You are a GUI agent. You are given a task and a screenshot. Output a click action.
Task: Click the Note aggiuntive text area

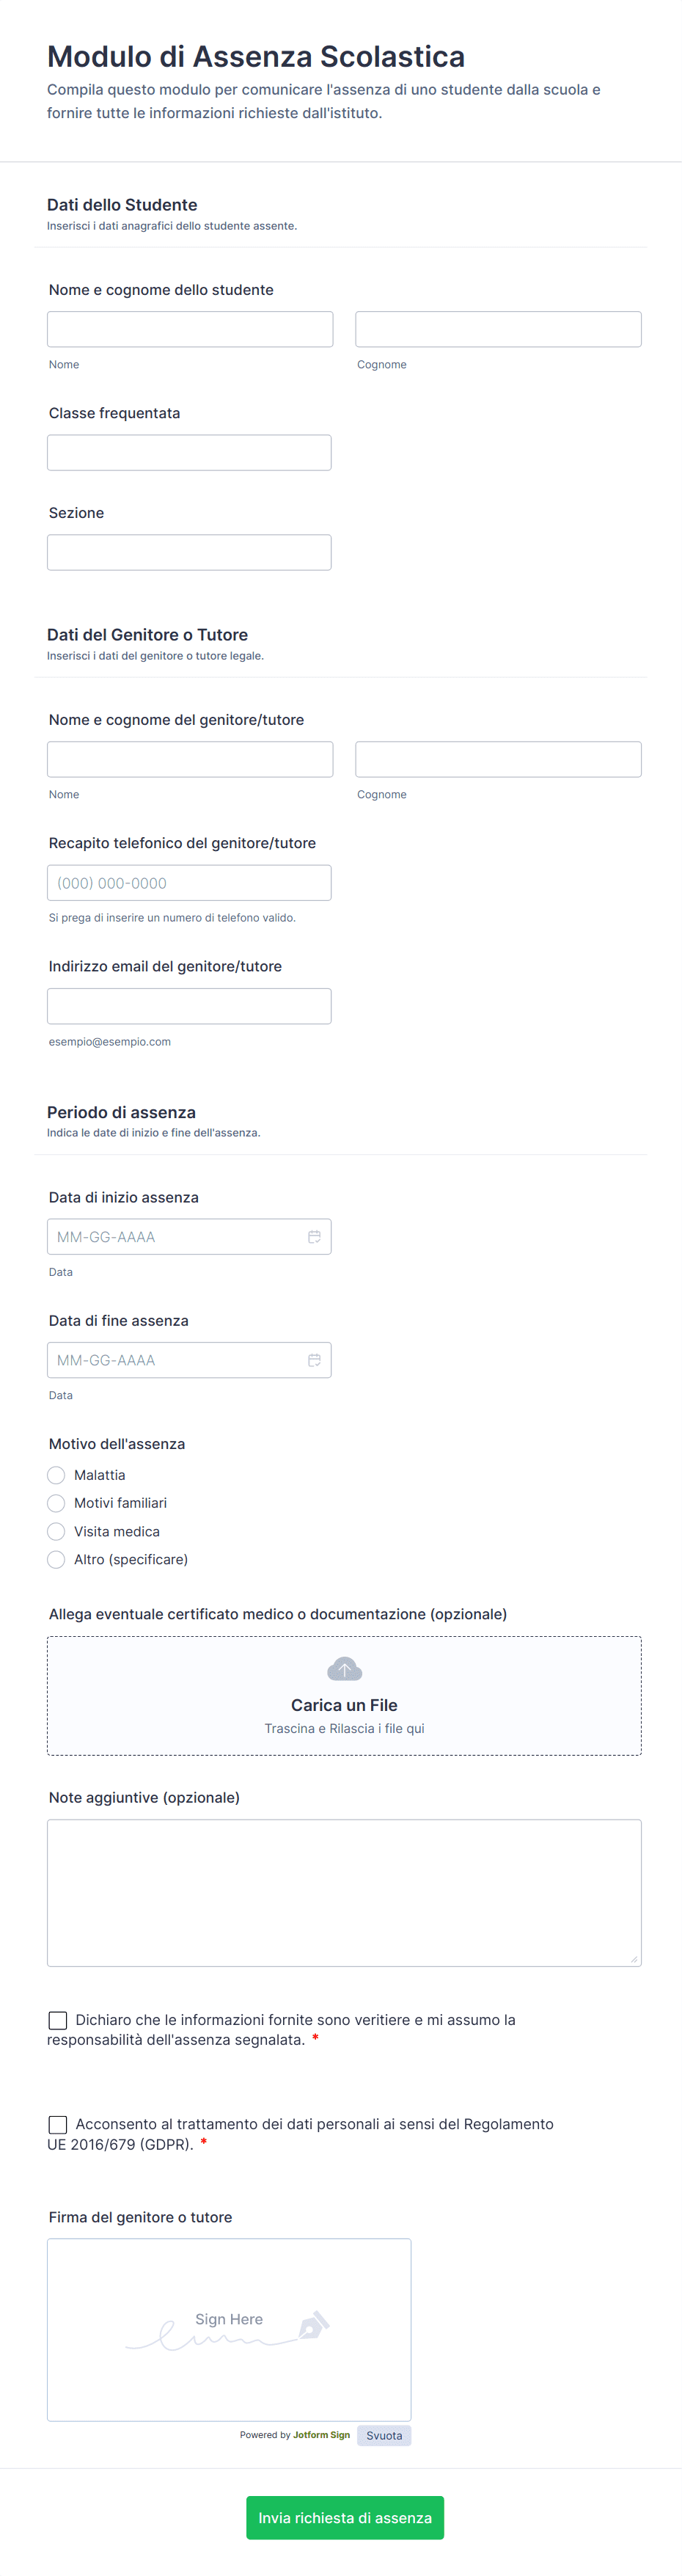point(344,1892)
